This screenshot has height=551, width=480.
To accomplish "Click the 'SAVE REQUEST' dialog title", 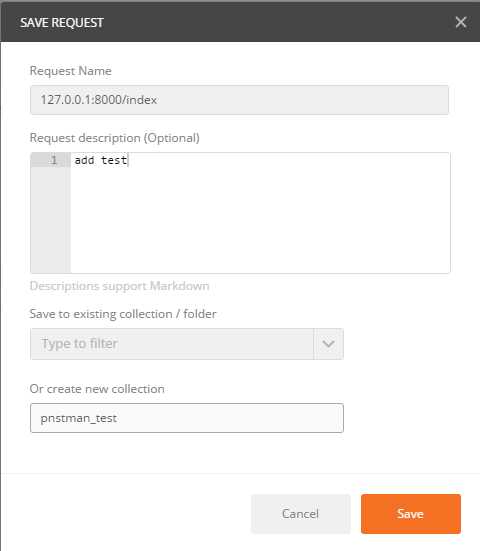I will click(x=62, y=22).
